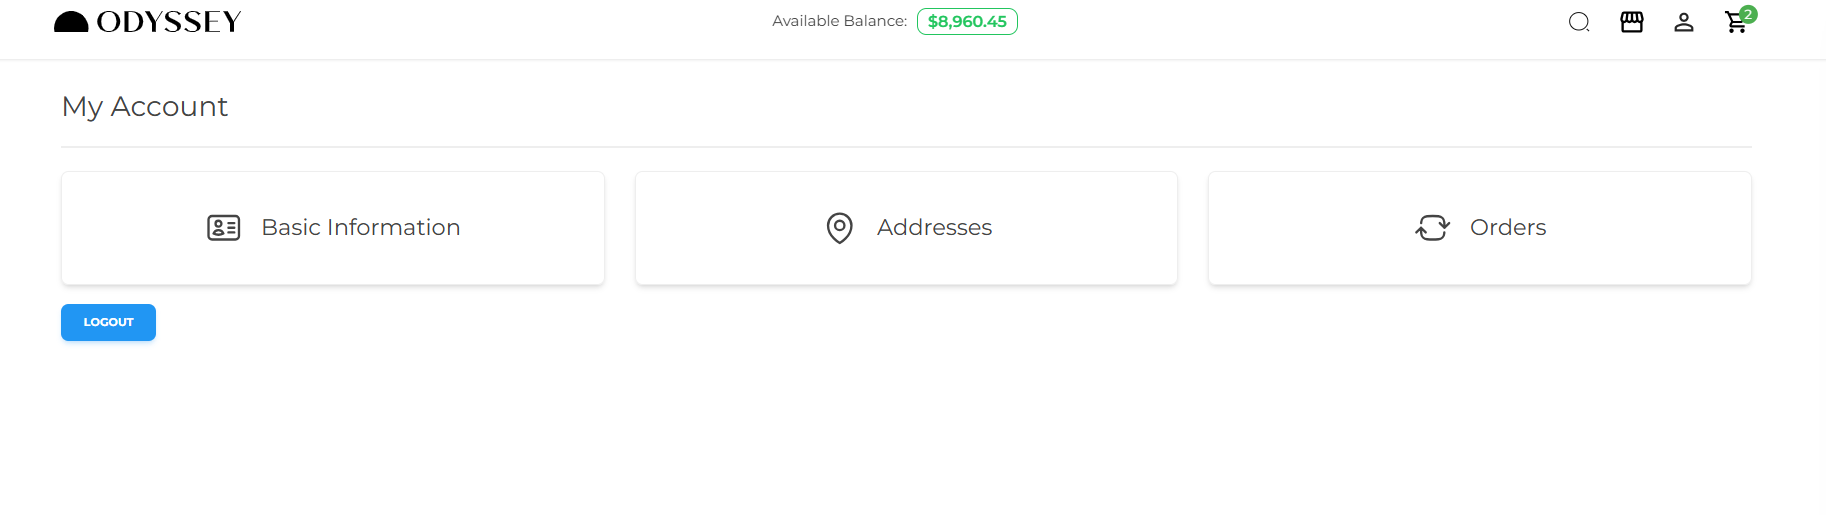Image resolution: width=1826 pixels, height=515 pixels.
Task: Click the ID card icon for Basic Information
Action: pos(223,228)
